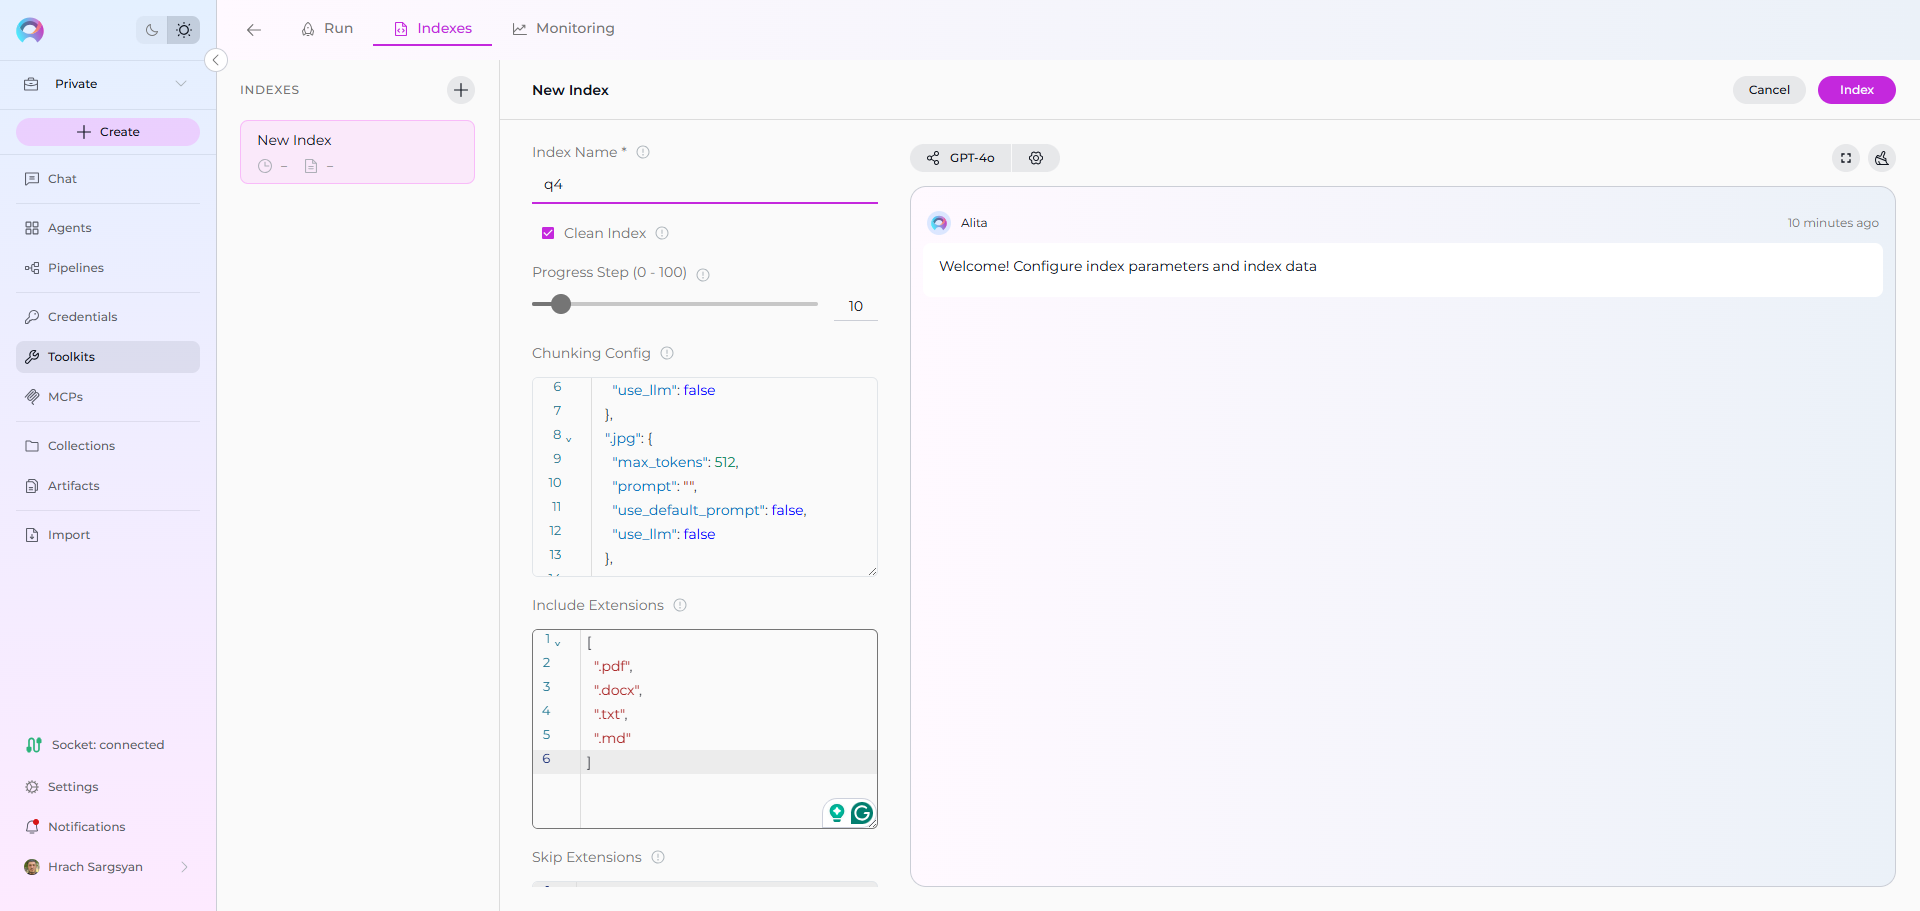Switch to the Monitoring tab
1920x911 pixels.
[564, 29]
